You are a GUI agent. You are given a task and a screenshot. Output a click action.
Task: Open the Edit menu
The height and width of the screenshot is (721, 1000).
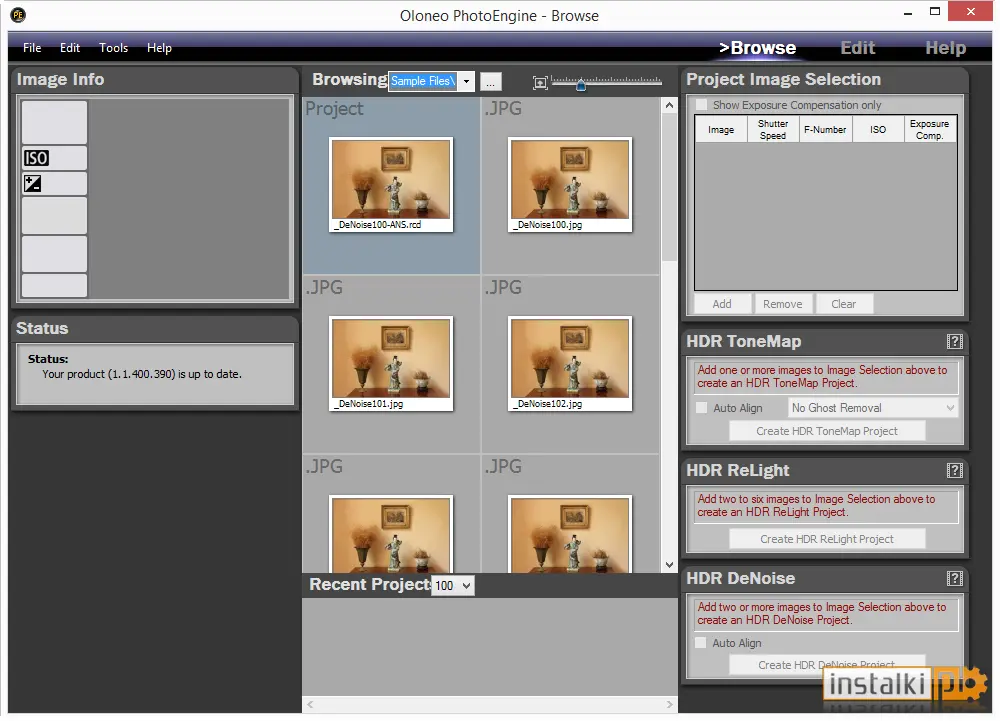[70, 48]
